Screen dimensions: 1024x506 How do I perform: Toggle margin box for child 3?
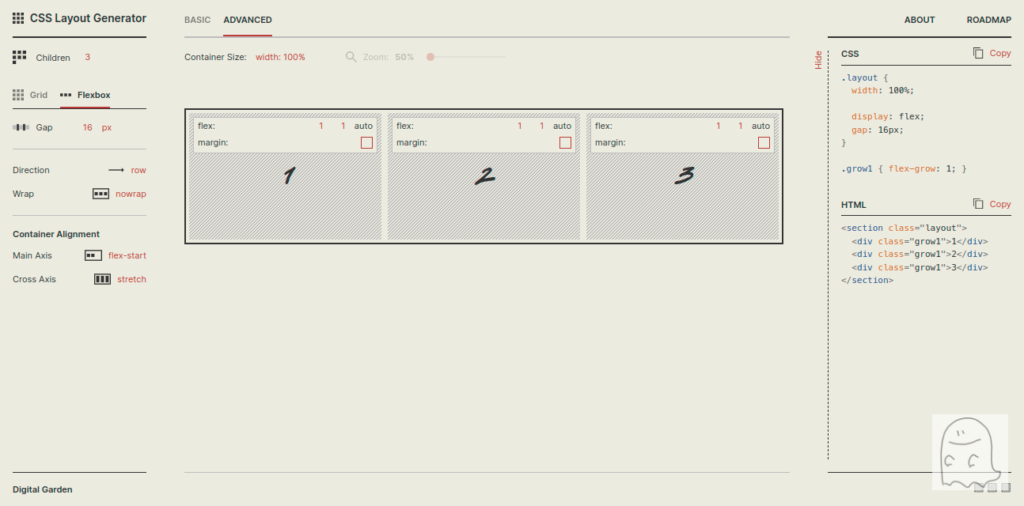764,142
